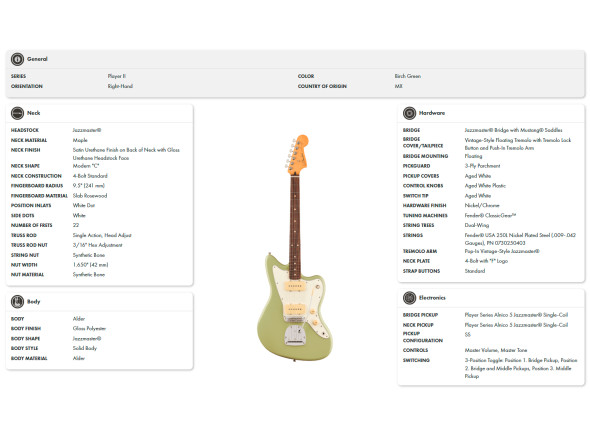Click the NUT MATERIAL label
This screenshot has width=590, height=434.
pyautogui.click(x=27, y=274)
